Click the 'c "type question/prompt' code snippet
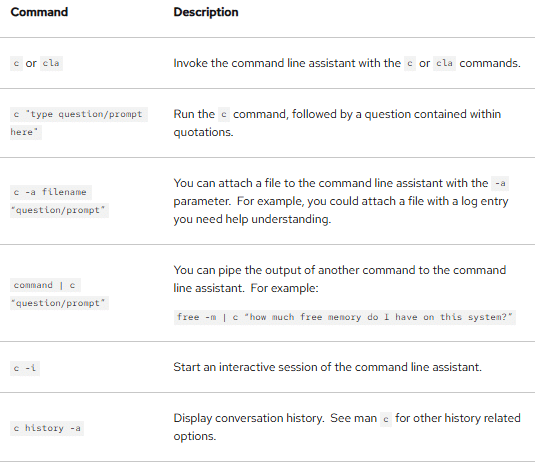This screenshot has height=469, width=543. click(x=79, y=114)
